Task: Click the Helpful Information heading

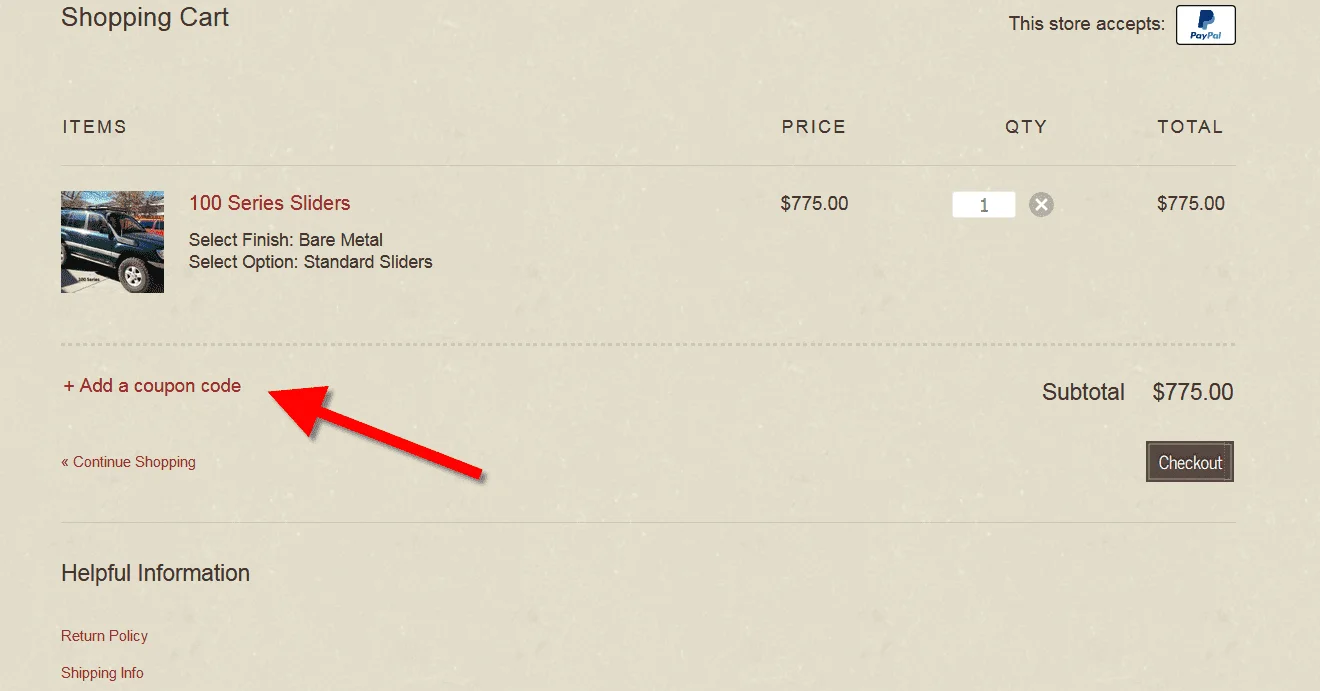Action: click(155, 573)
